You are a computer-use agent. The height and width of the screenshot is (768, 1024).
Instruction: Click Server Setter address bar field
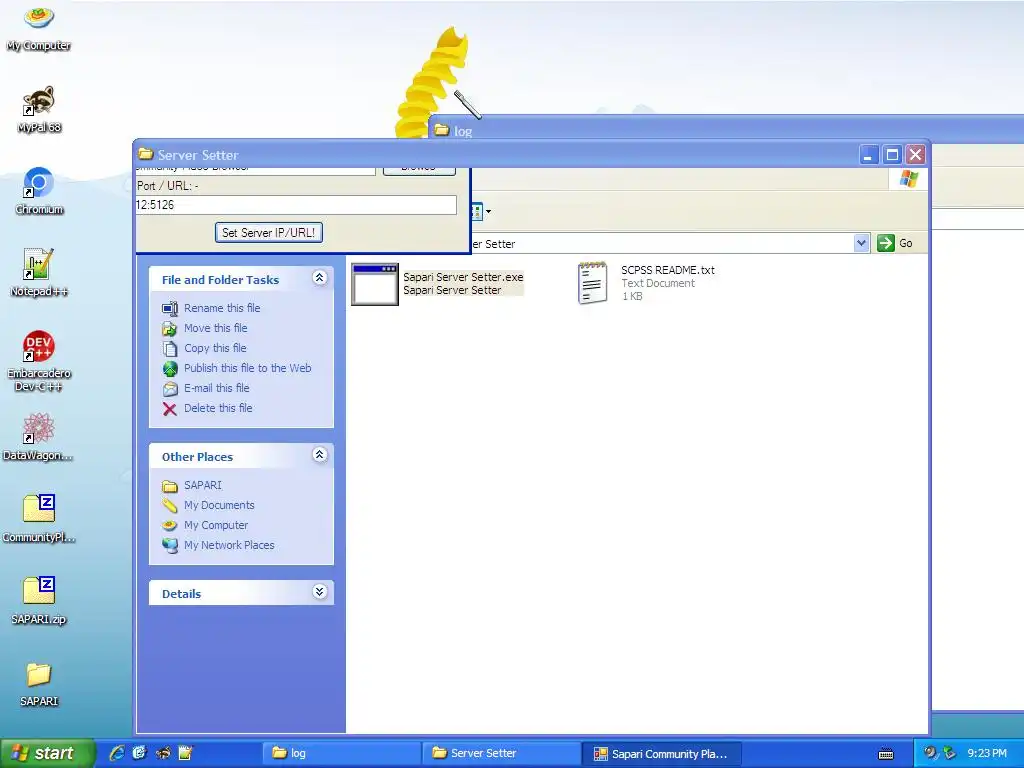(x=661, y=244)
